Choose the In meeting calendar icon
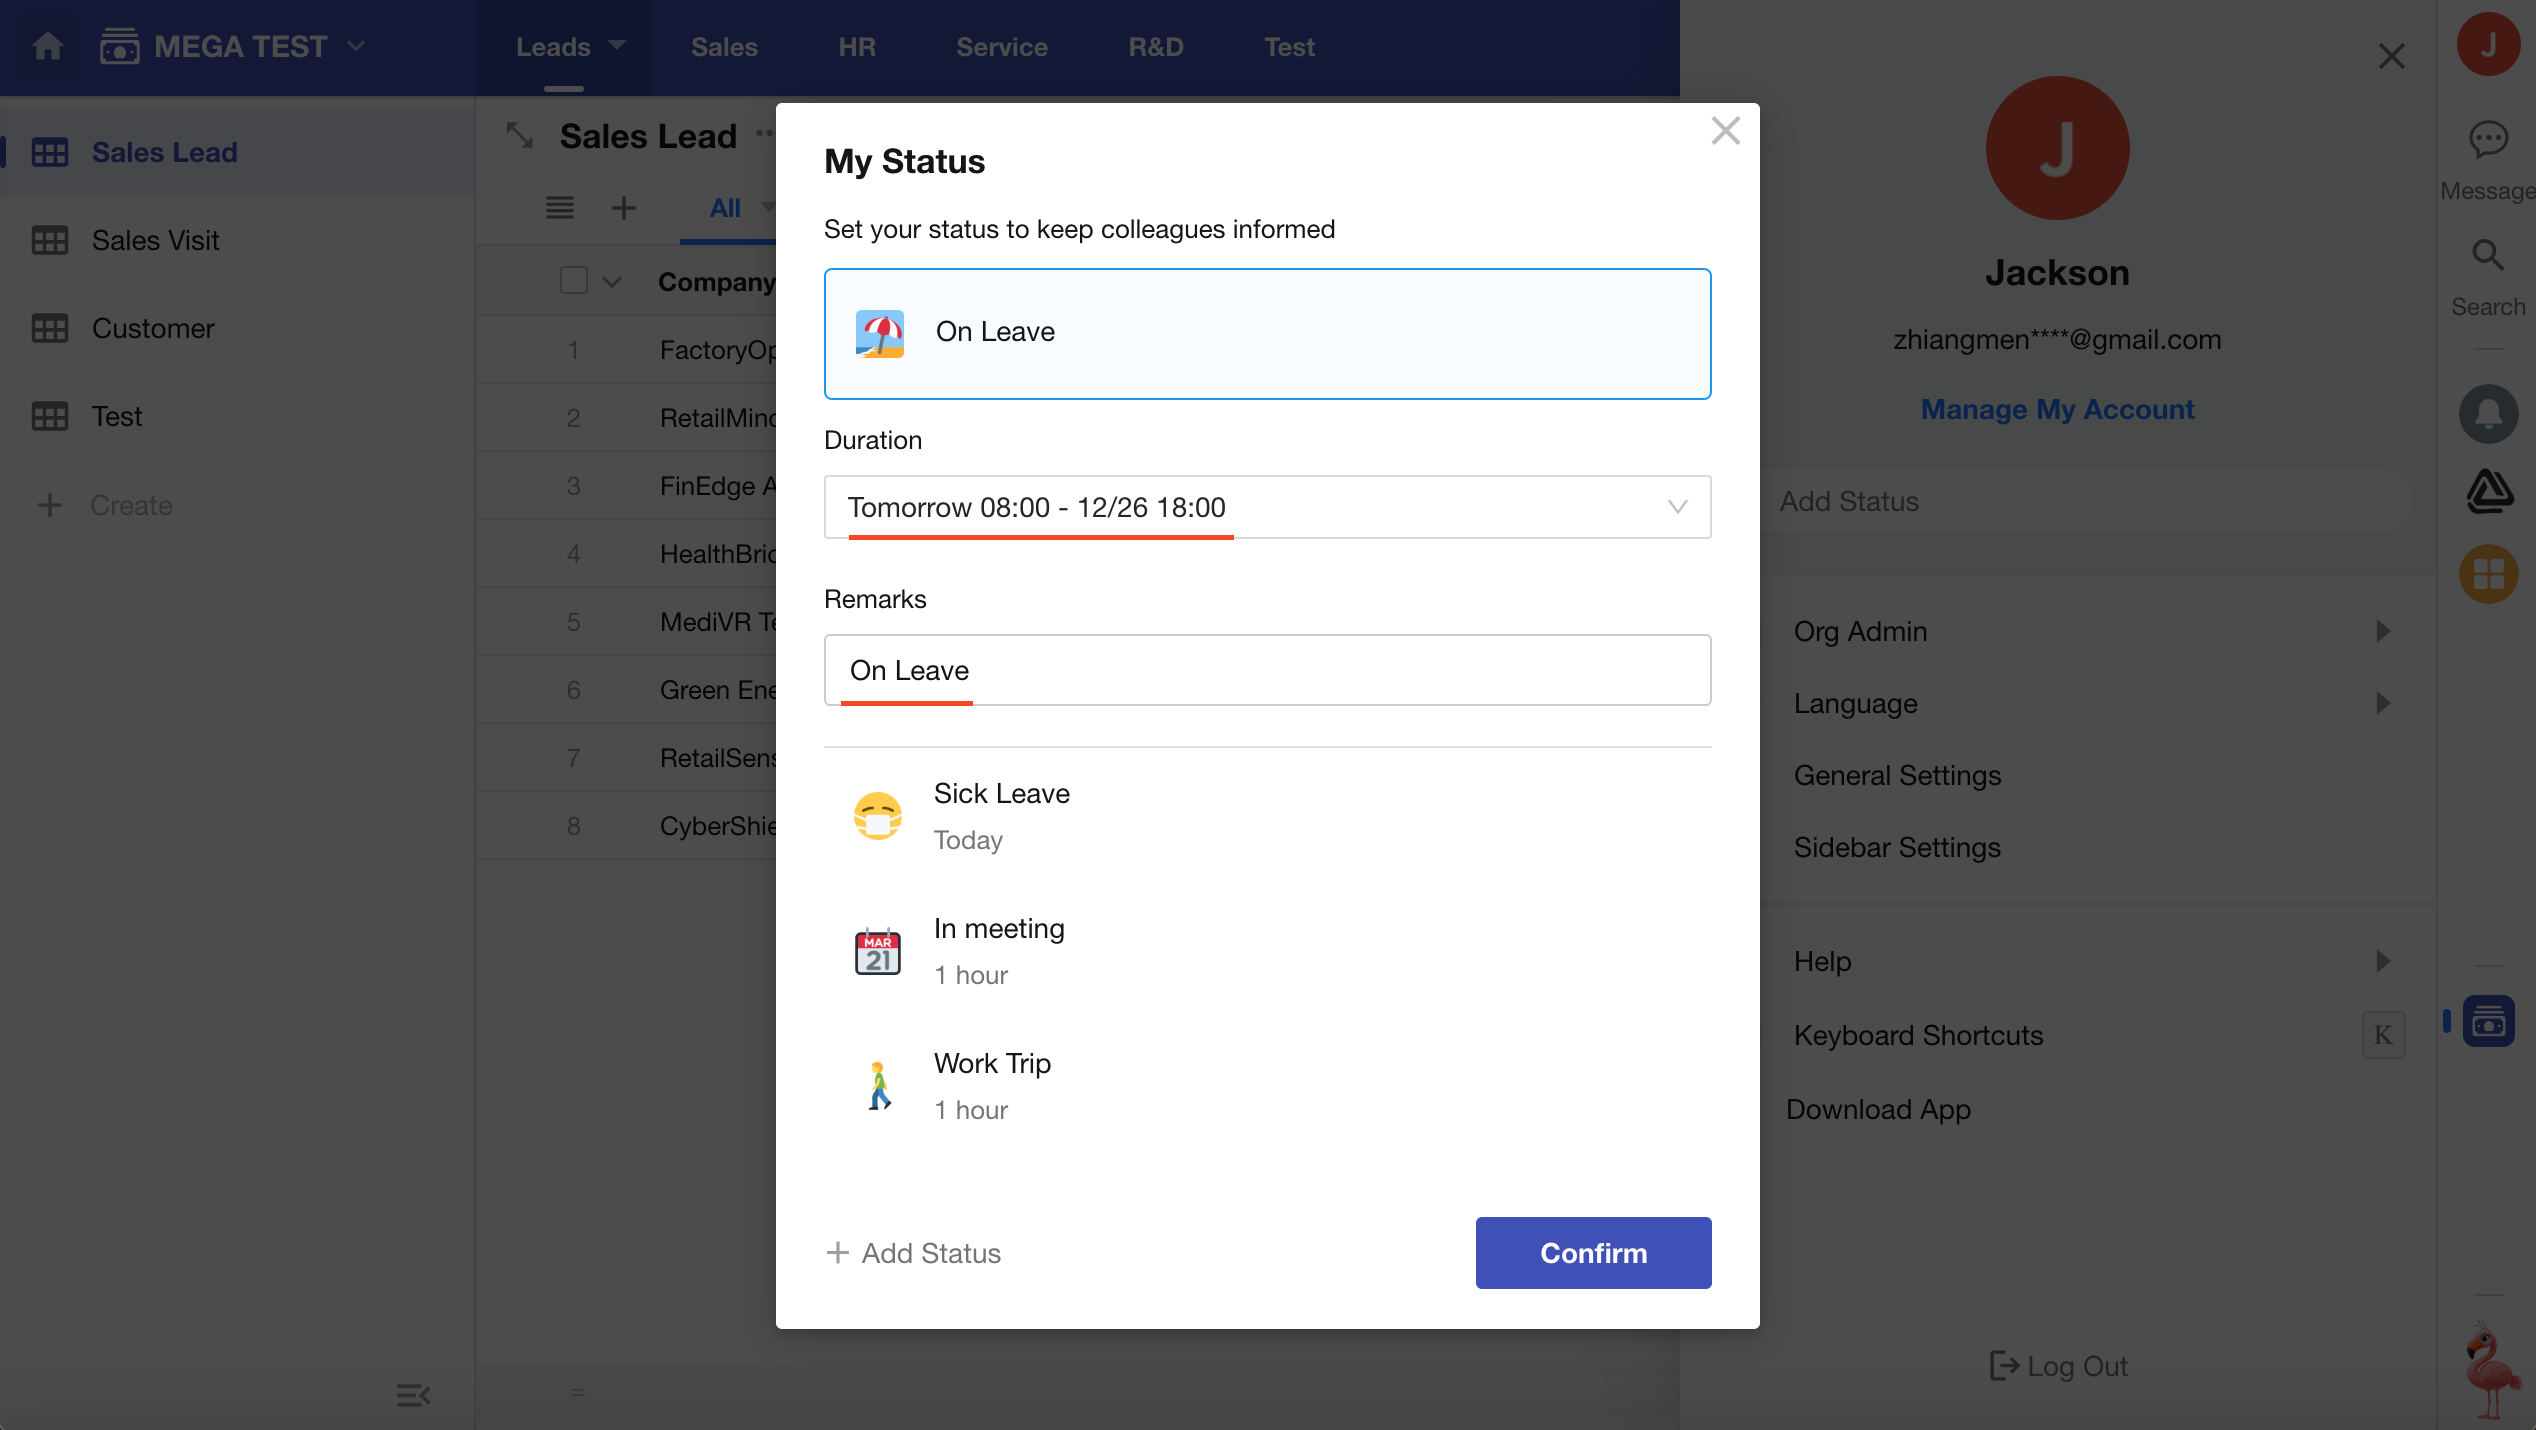 (878, 951)
